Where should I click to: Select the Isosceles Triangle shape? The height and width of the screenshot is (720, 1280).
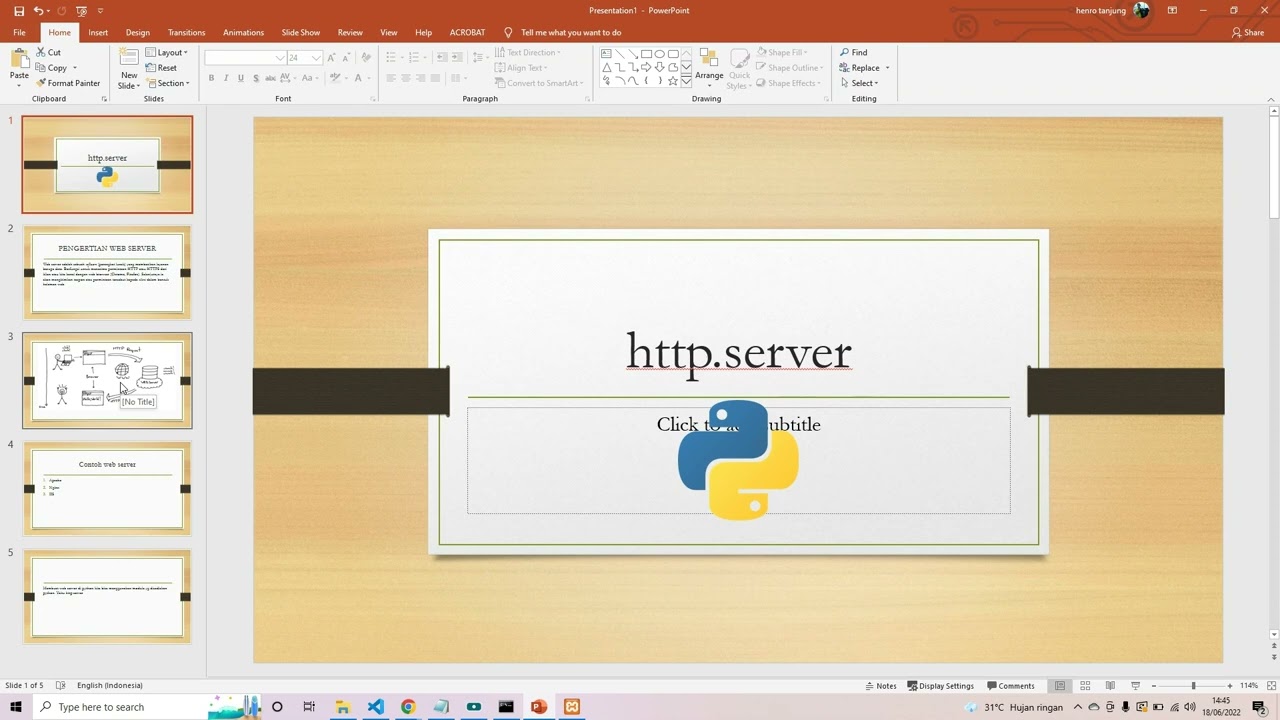[x=606, y=67]
